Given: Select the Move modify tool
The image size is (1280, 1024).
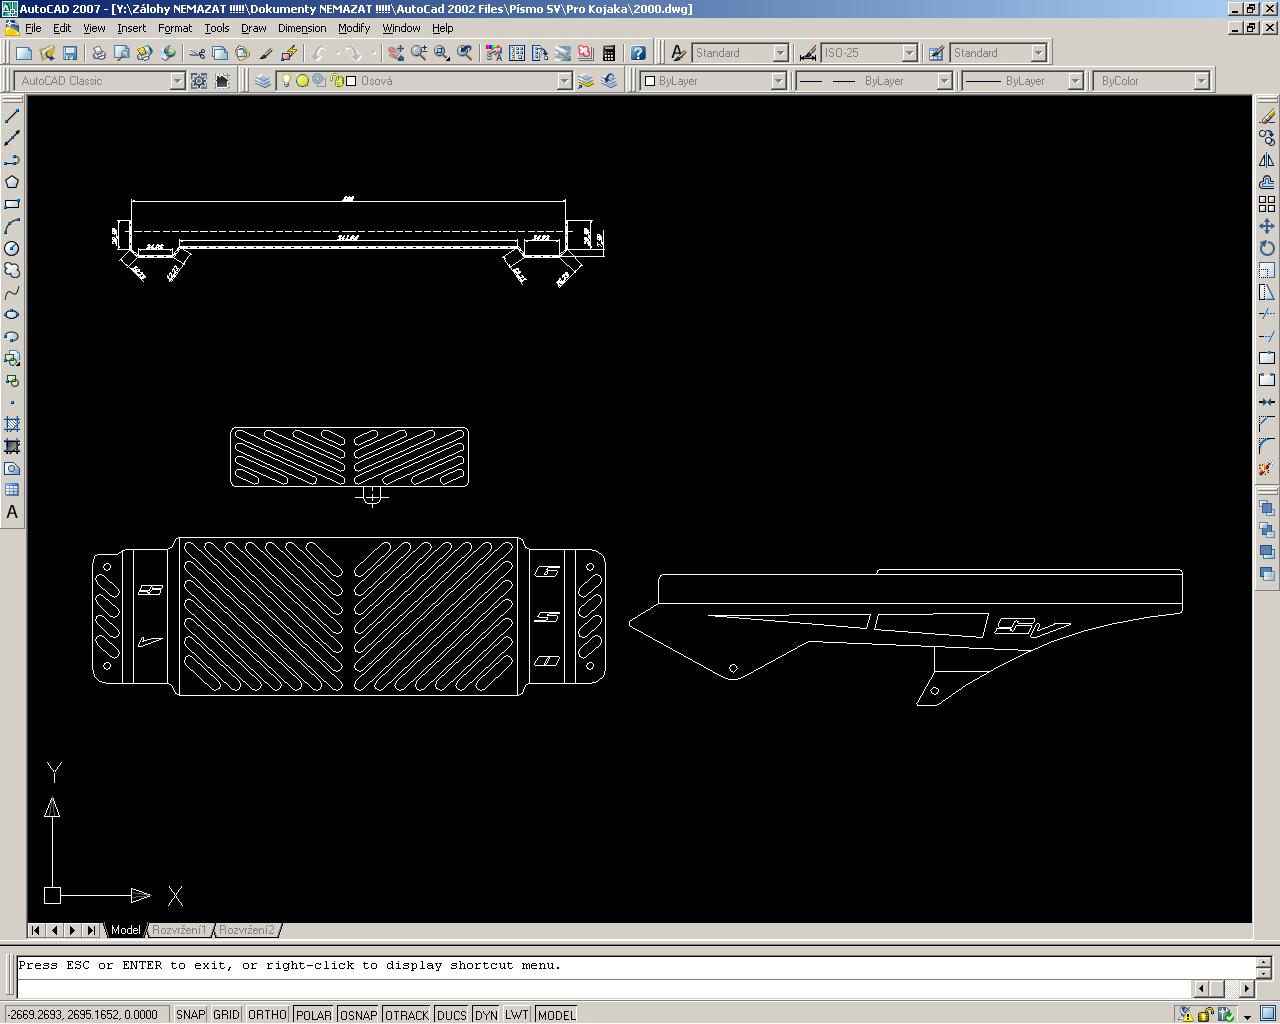Looking at the screenshot, I should [1267, 226].
